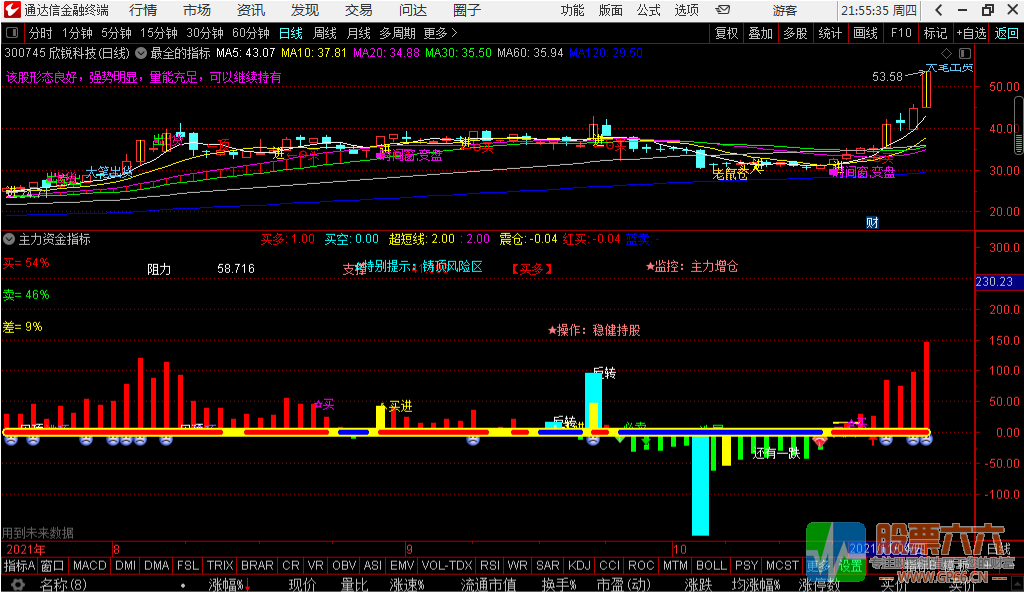Open the 发现 menu
The width and height of the screenshot is (1024, 592).
305,10
